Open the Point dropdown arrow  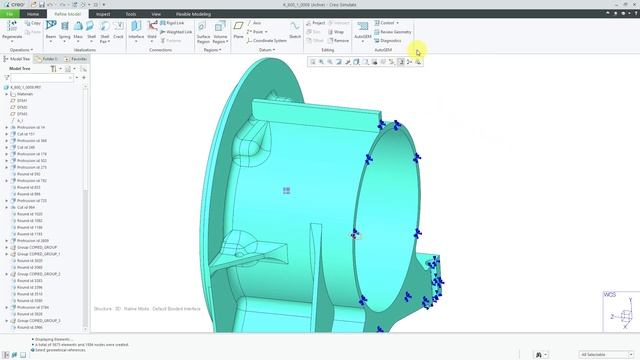[266, 32]
